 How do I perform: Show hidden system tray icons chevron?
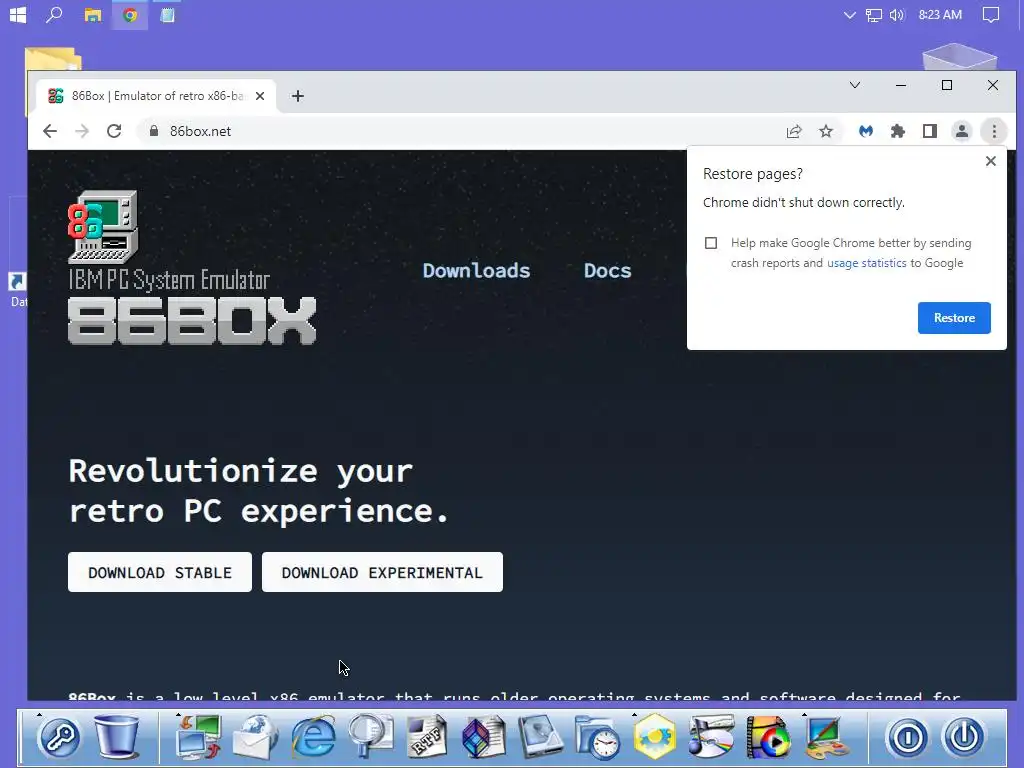click(849, 15)
